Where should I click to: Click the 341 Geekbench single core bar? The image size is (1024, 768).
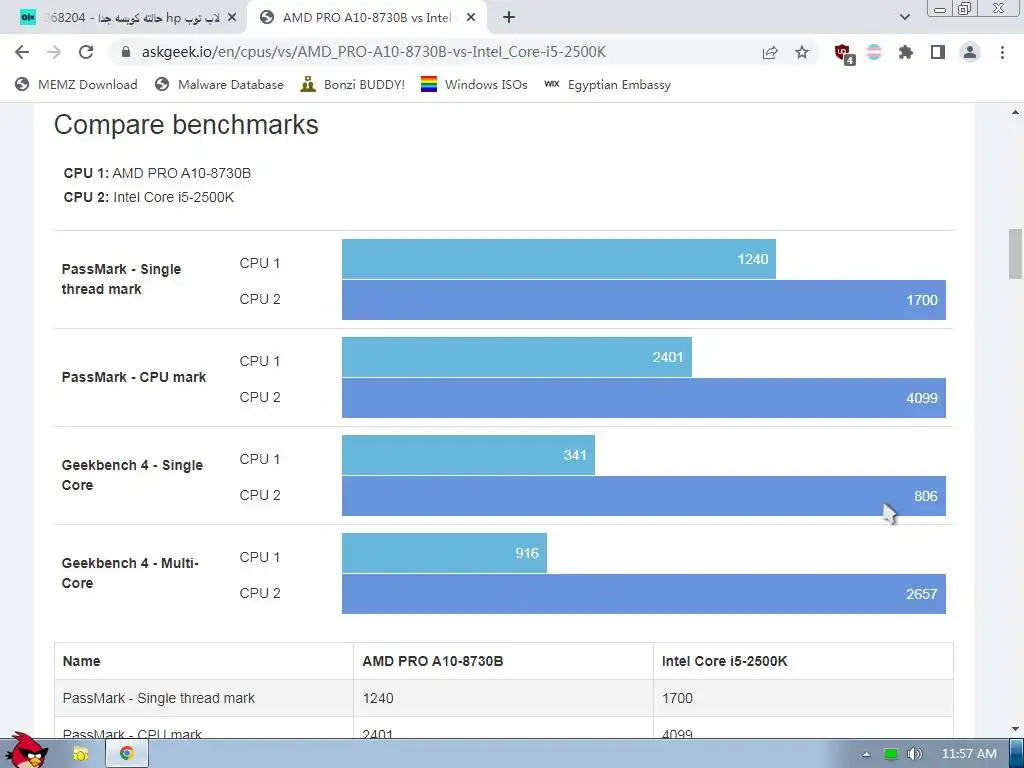pos(468,455)
